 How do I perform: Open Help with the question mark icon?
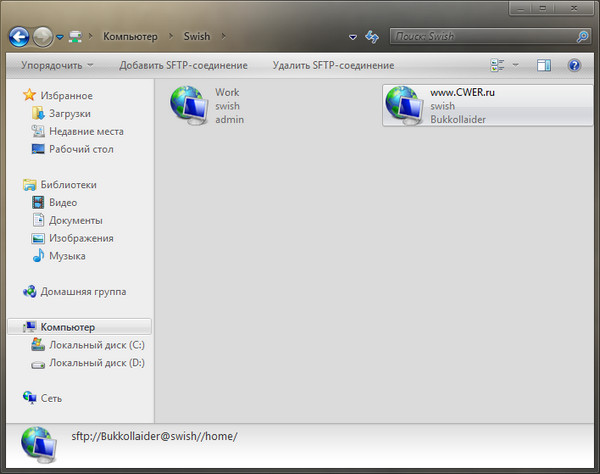tap(574, 65)
